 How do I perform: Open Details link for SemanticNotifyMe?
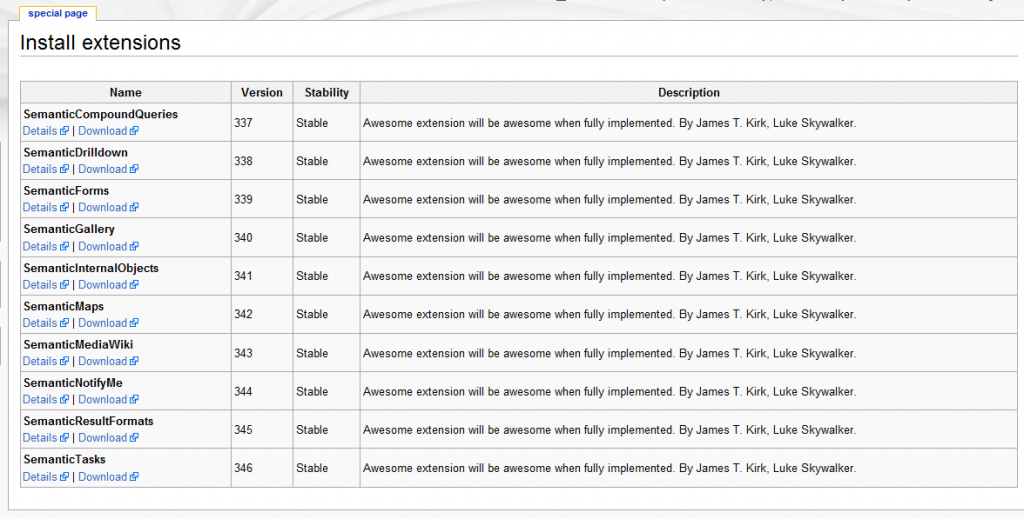pyautogui.click(x=46, y=400)
